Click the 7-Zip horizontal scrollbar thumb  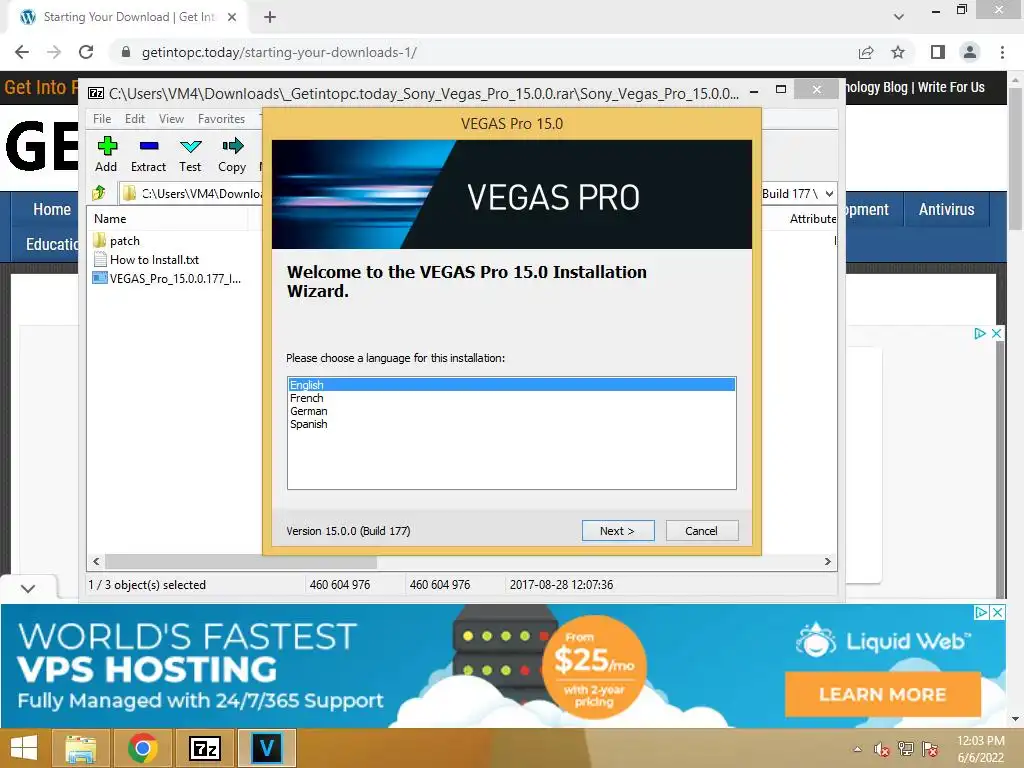coord(241,562)
